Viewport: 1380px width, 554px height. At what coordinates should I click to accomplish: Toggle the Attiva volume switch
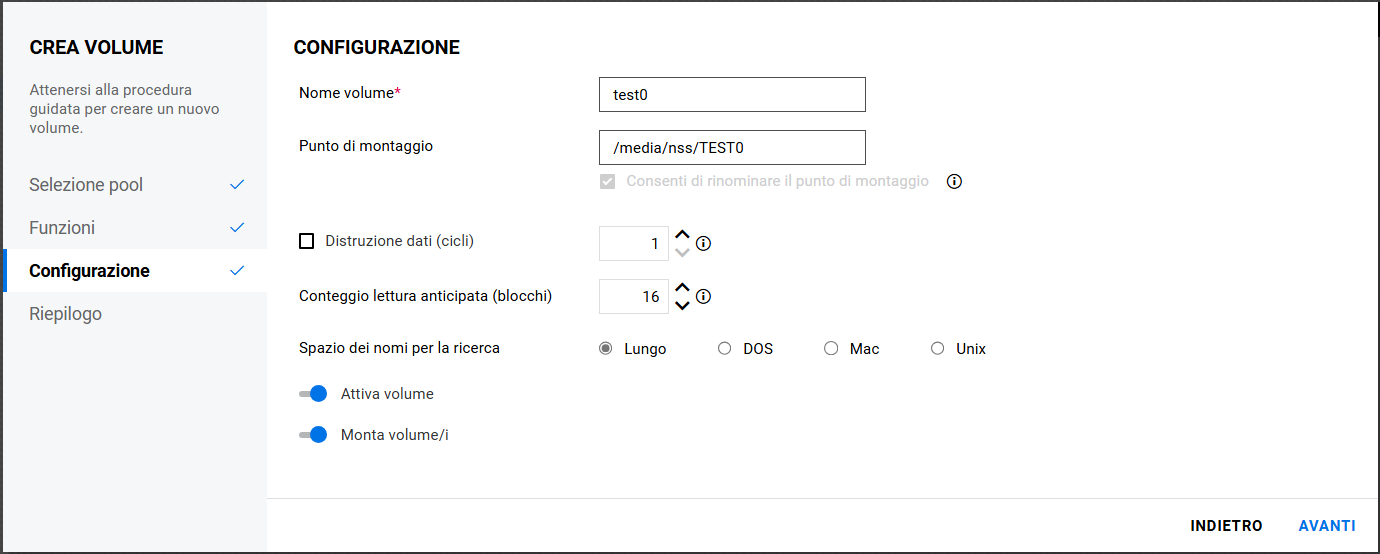314,394
